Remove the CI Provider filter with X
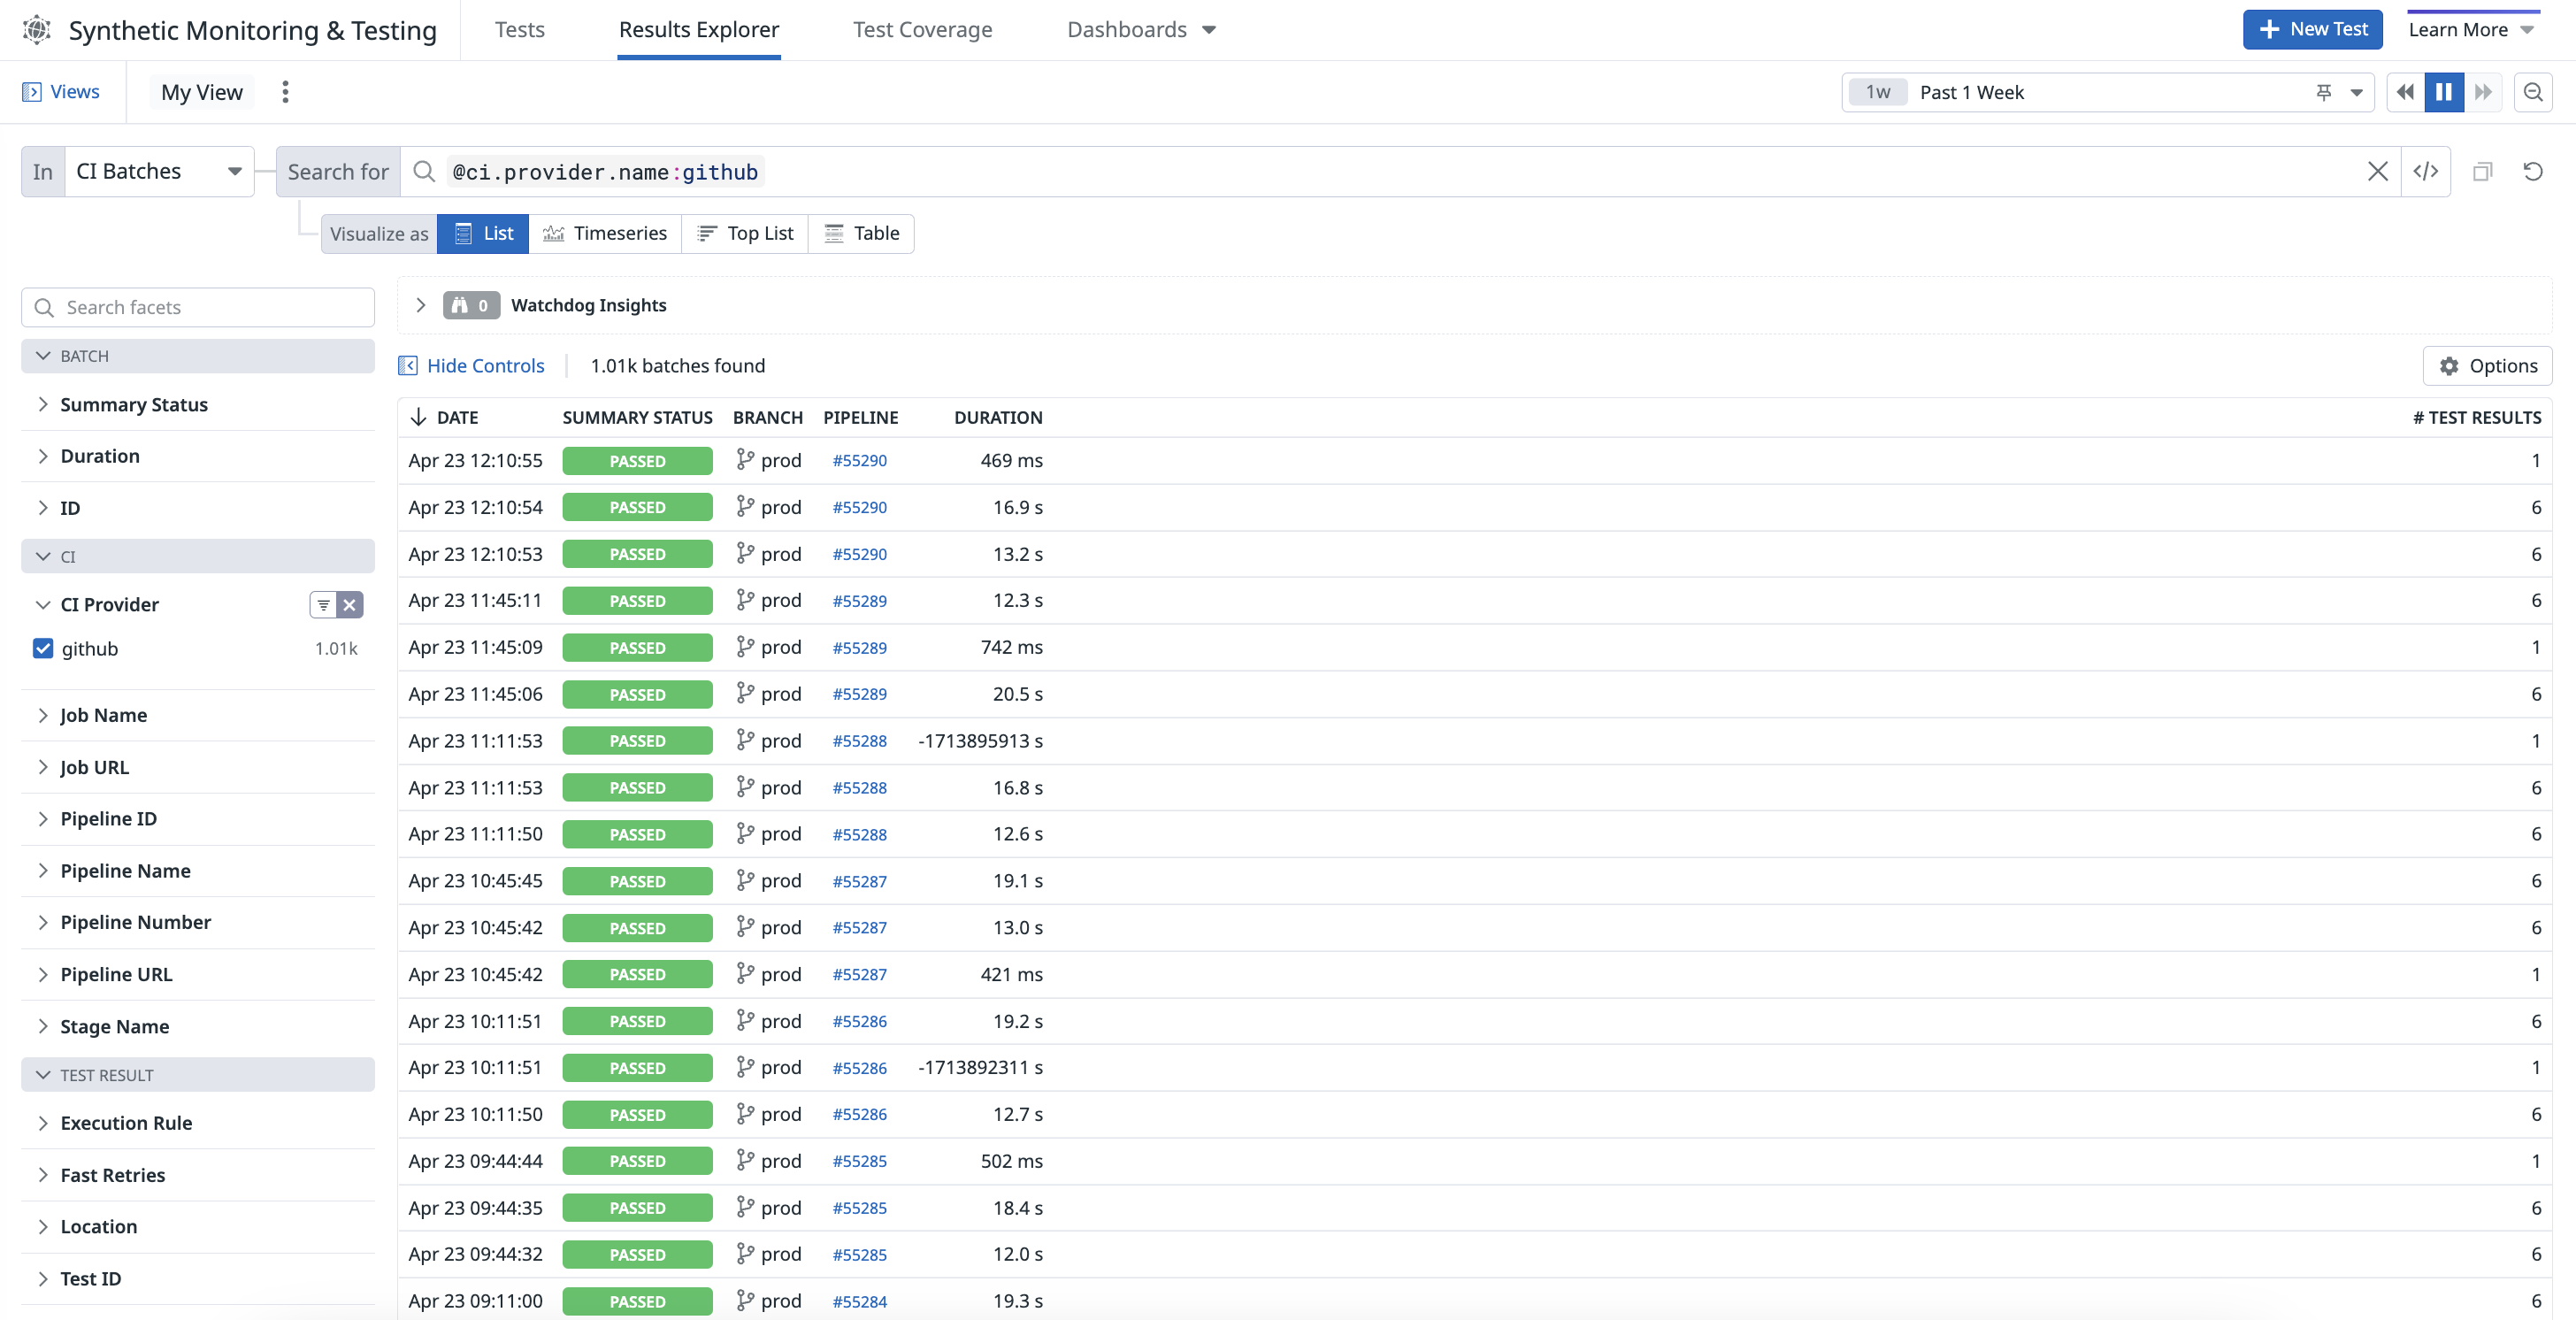This screenshot has height=1320, width=2576. [349, 604]
